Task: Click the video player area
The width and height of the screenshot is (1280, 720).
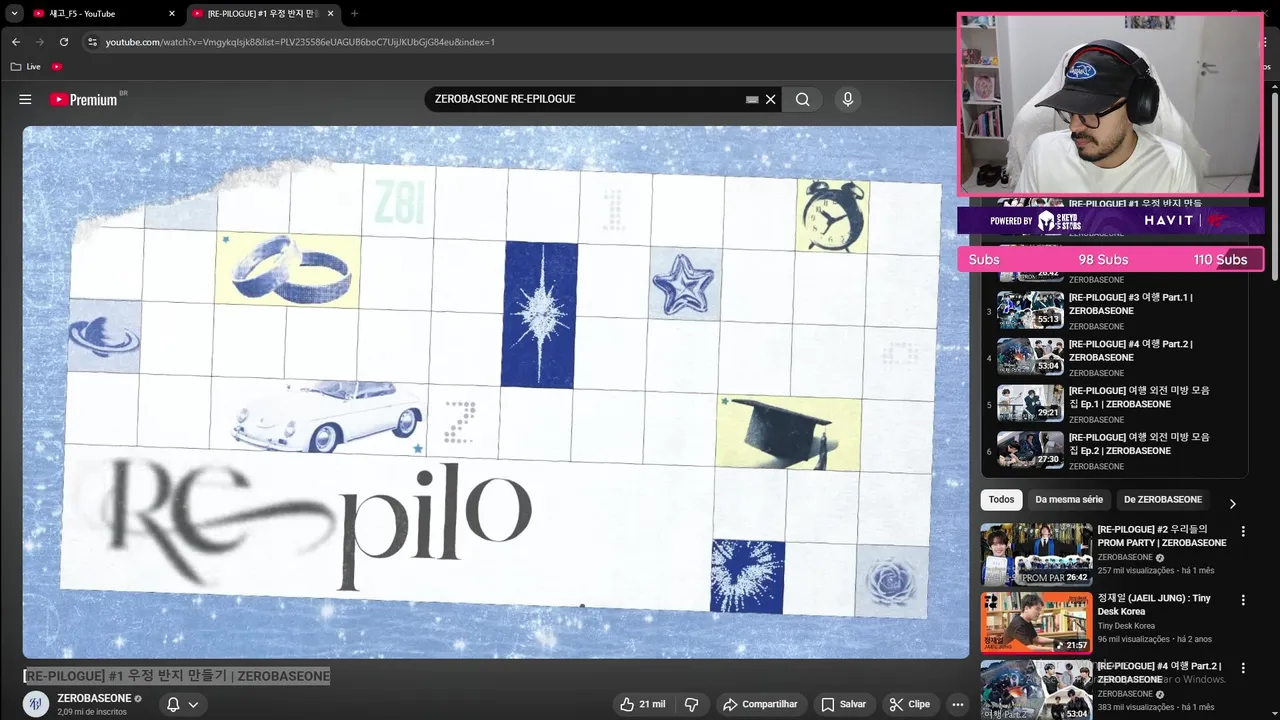Action: point(496,392)
